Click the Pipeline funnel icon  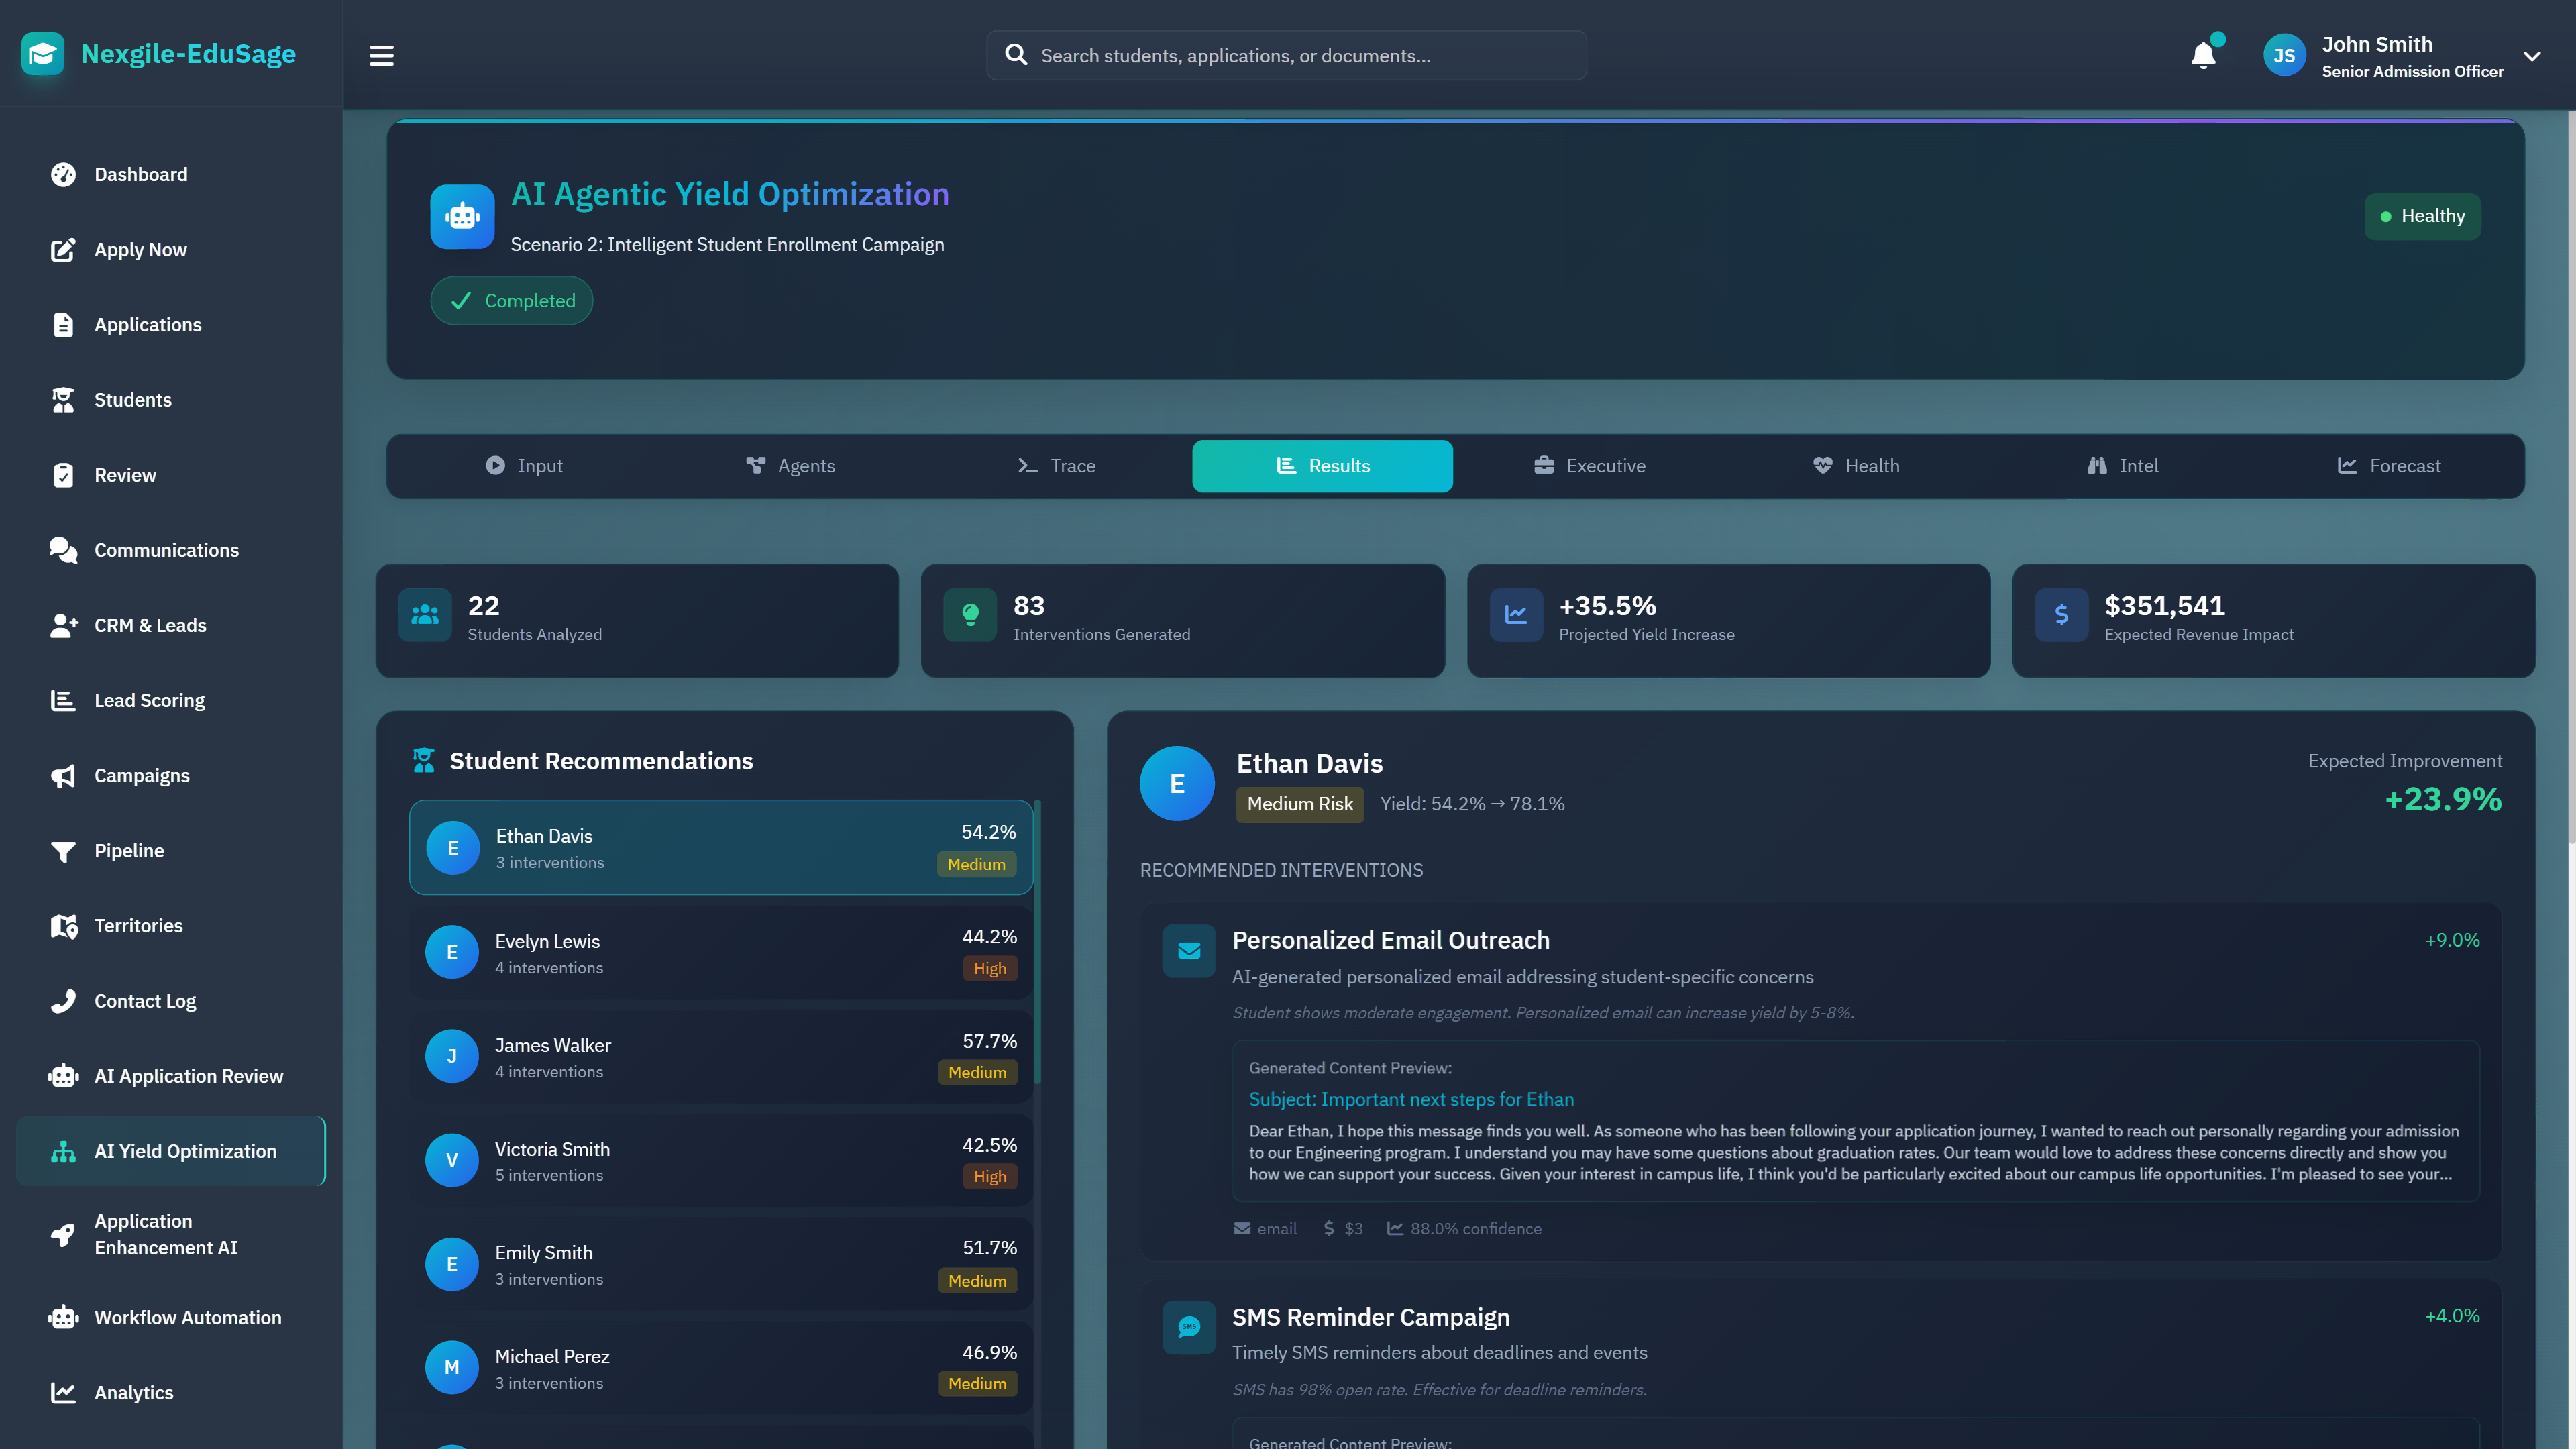[x=63, y=851]
